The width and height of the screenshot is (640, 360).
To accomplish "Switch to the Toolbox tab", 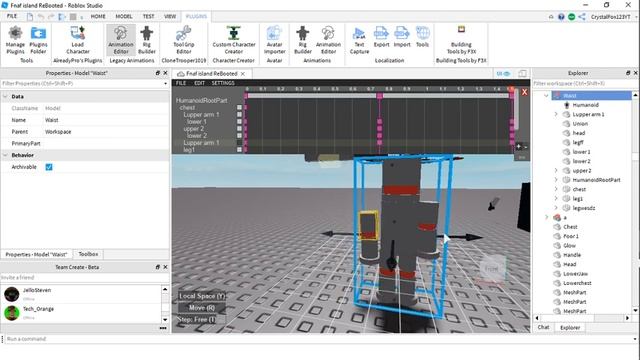I will [88, 254].
